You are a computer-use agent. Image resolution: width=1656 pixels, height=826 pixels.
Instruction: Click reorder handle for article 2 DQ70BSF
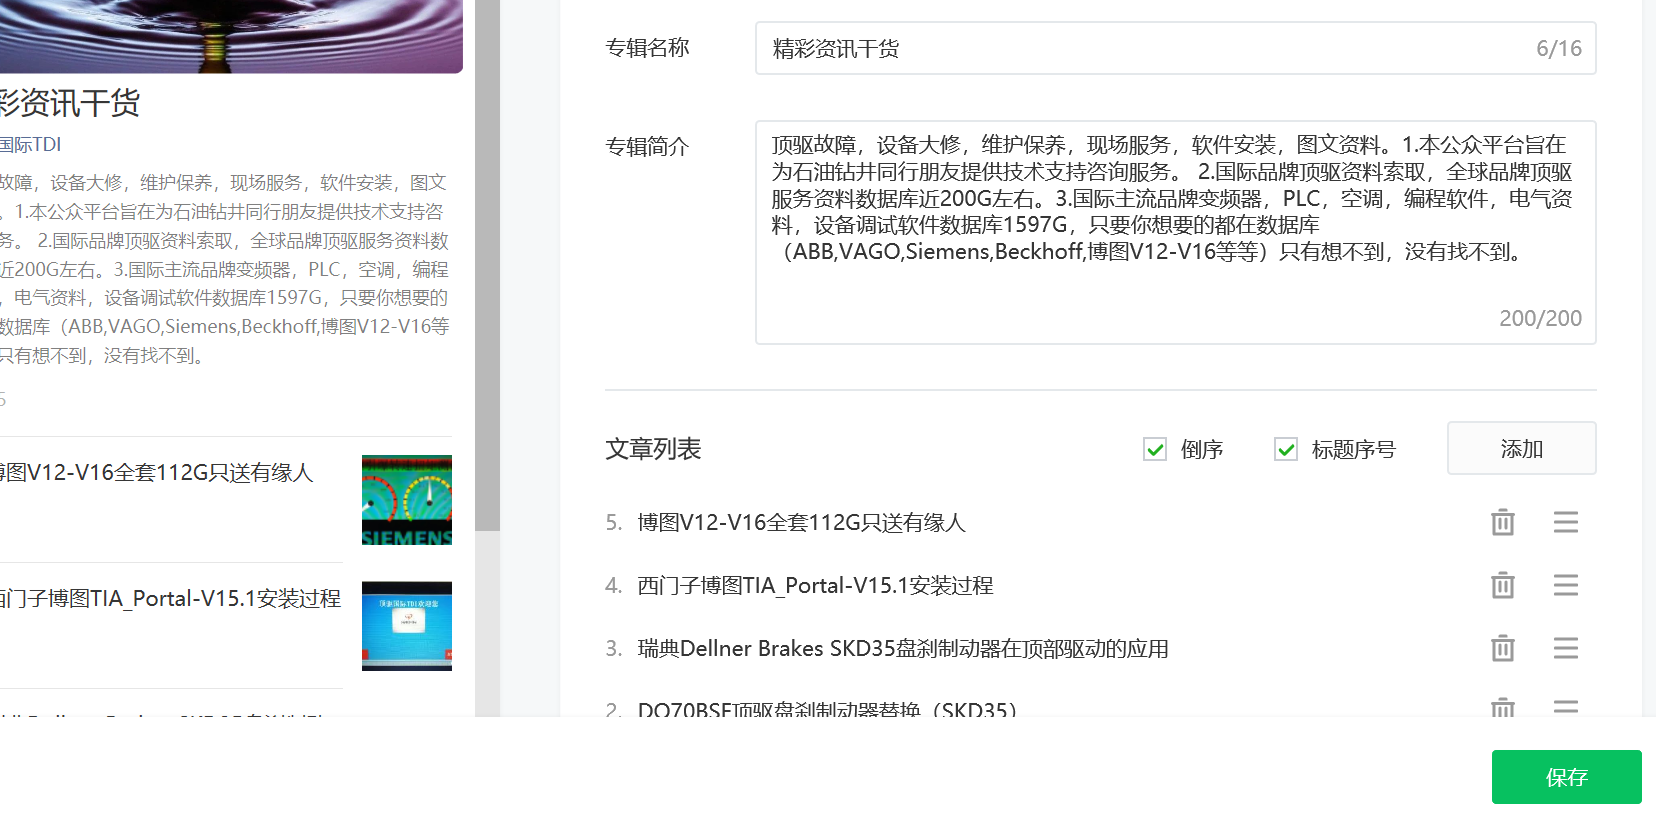click(x=1565, y=707)
